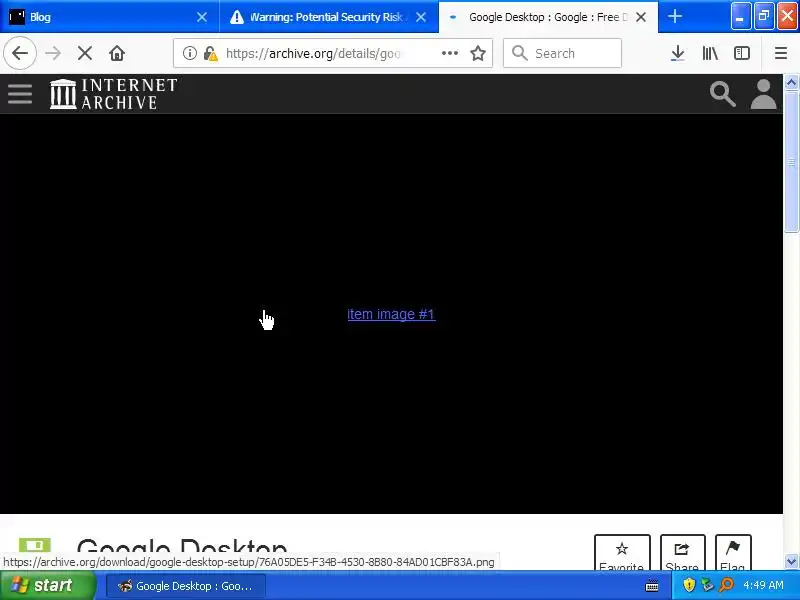Click the green safely-remove tray icon

pyautogui.click(x=707, y=585)
